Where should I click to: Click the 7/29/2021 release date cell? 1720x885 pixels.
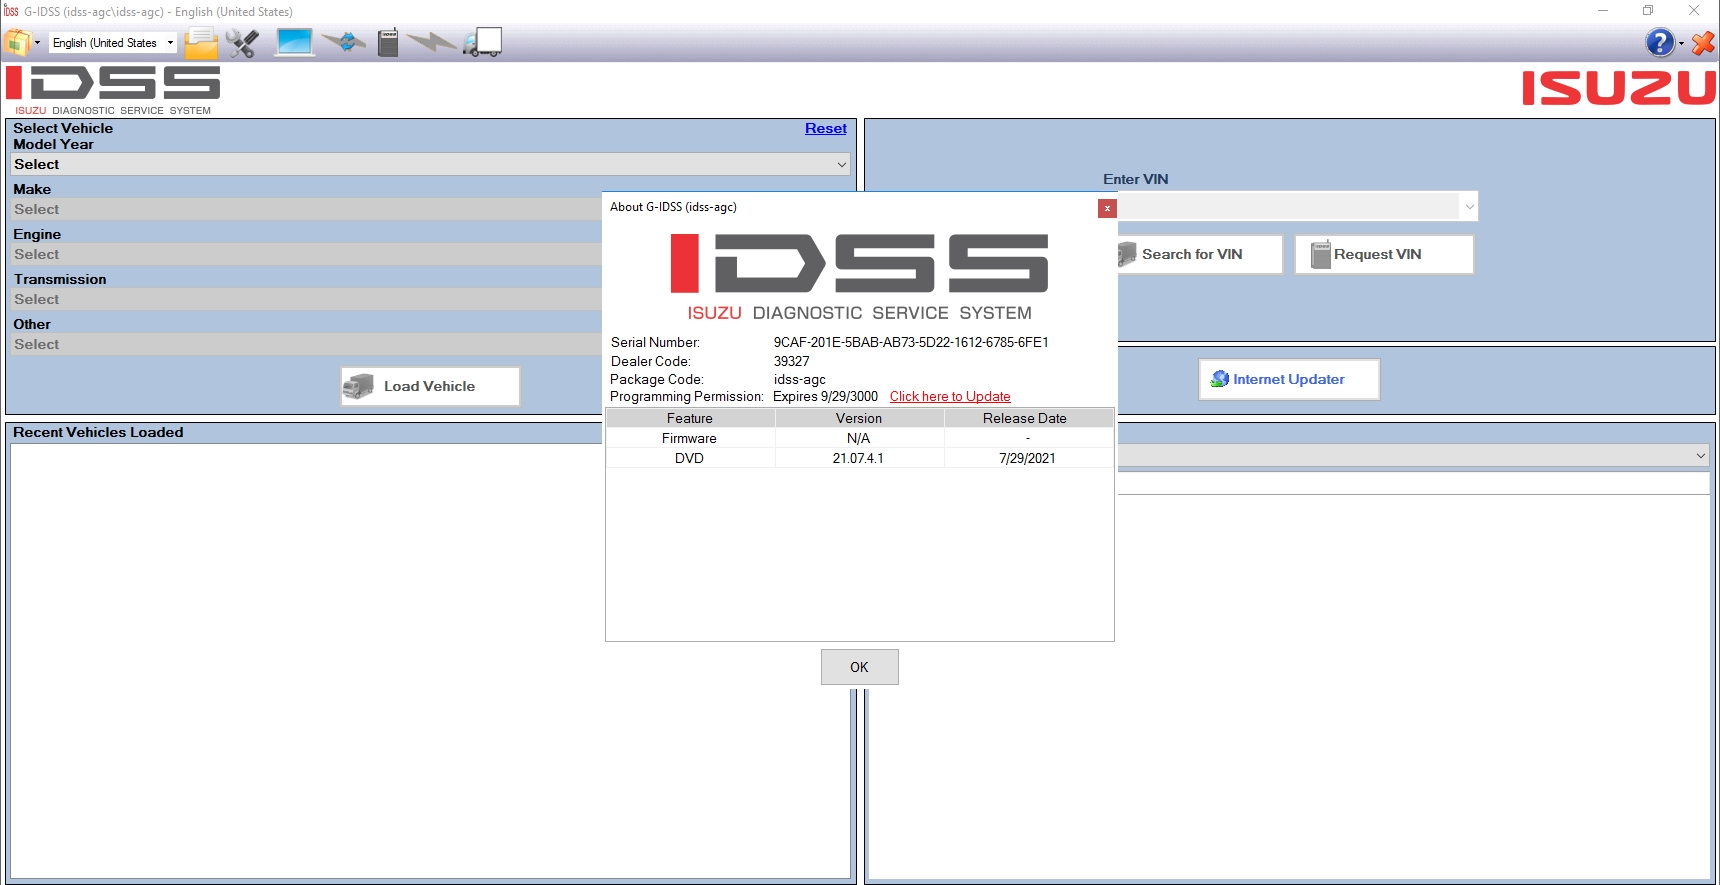coord(1028,458)
